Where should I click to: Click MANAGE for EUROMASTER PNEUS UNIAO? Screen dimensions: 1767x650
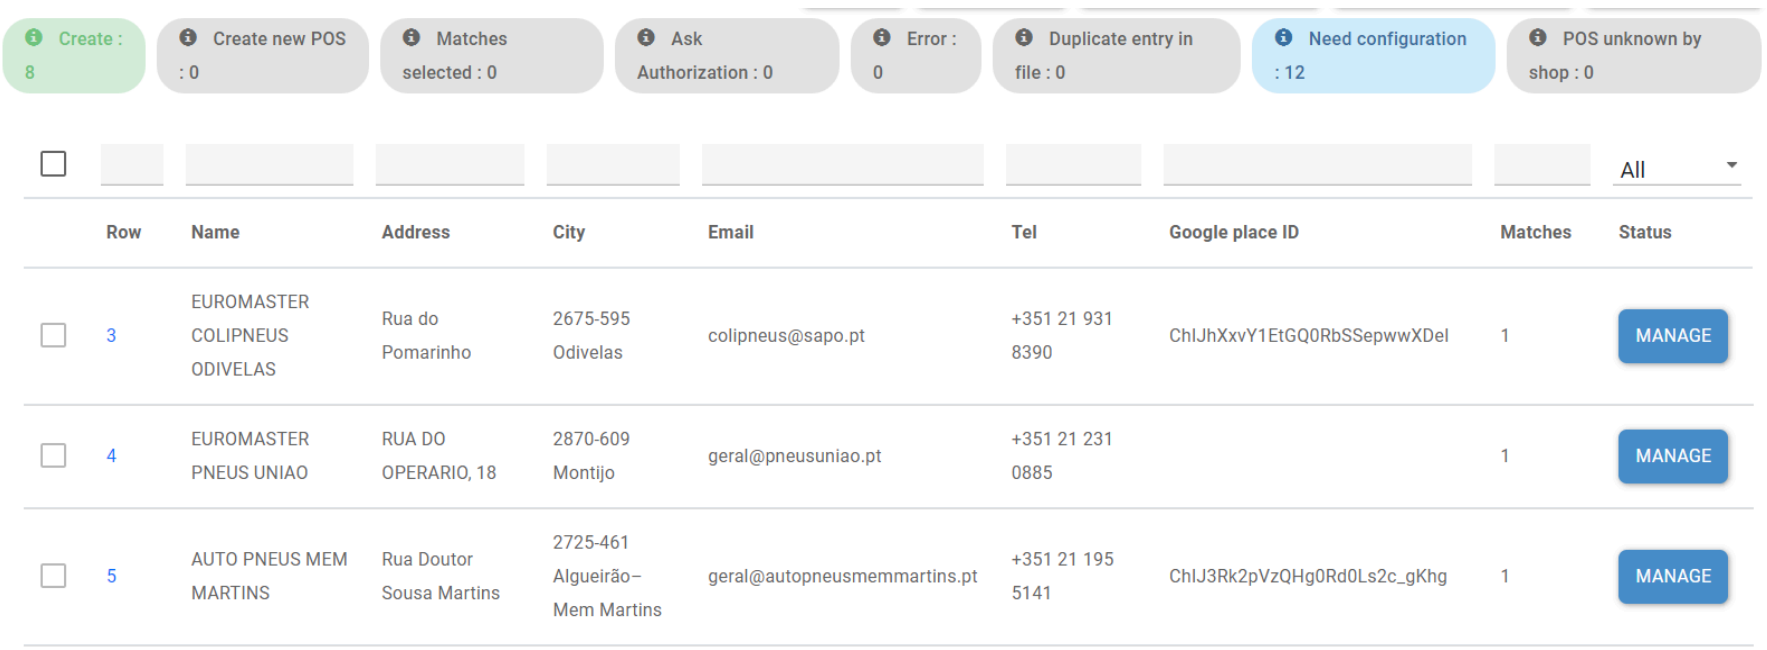(x=1673, y=456)
